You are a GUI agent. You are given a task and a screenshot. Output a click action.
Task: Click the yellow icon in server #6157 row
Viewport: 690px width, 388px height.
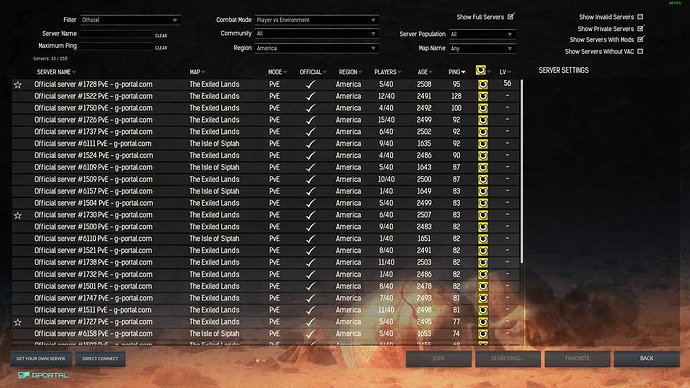click(483, 191)
